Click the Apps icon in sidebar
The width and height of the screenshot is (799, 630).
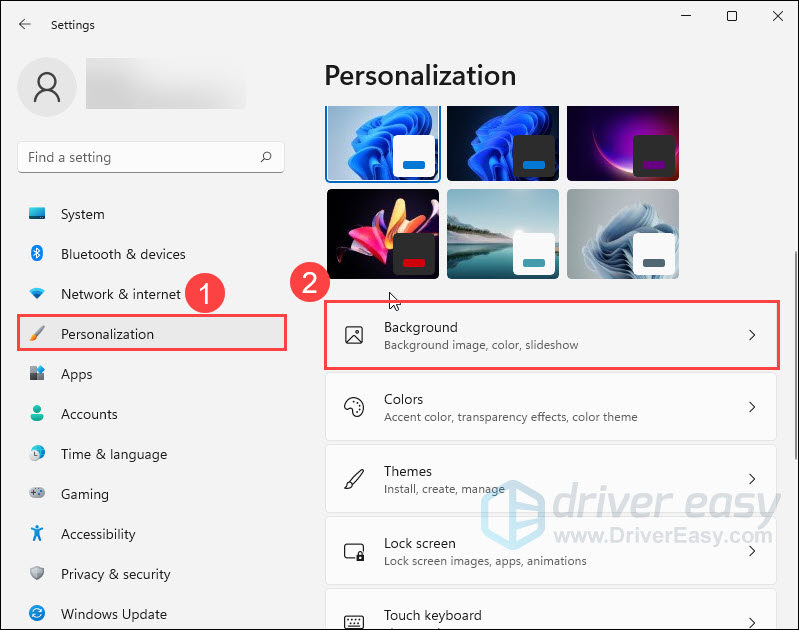click(37, 373)
